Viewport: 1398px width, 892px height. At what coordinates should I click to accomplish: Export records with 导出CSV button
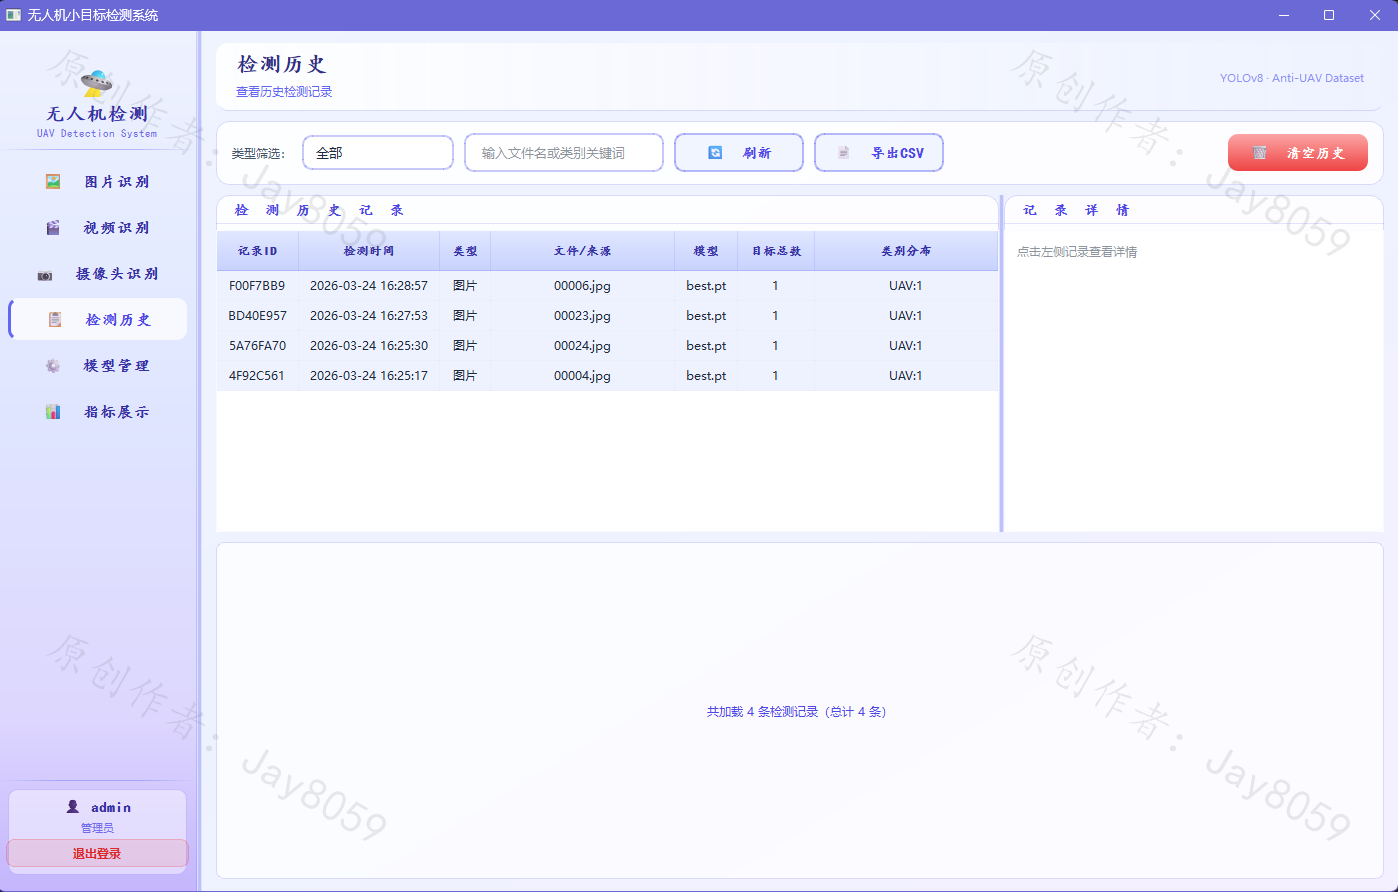pyautogui.click(x=879, y=153)
